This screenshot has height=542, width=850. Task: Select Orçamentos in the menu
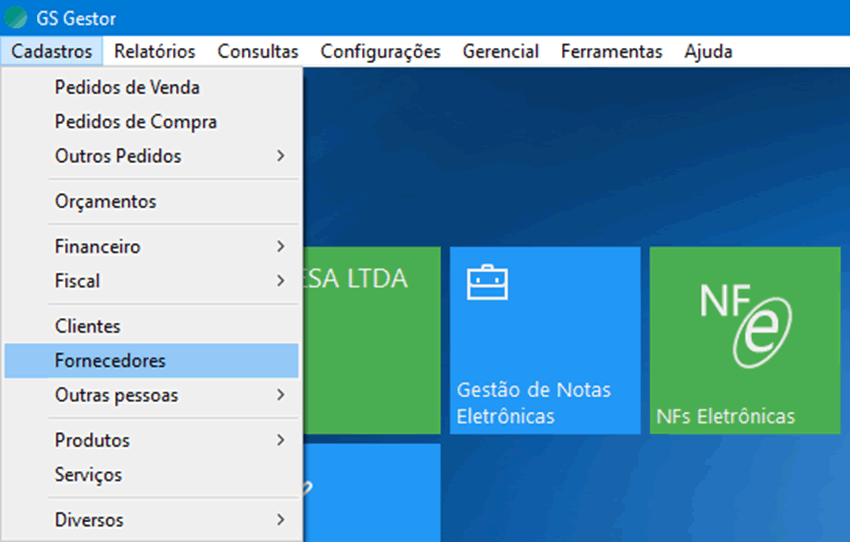tap(105, 201)
